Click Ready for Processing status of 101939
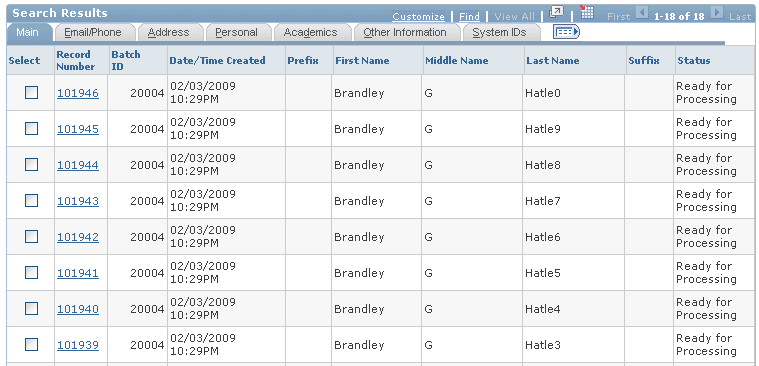 (x=706, y=345)
